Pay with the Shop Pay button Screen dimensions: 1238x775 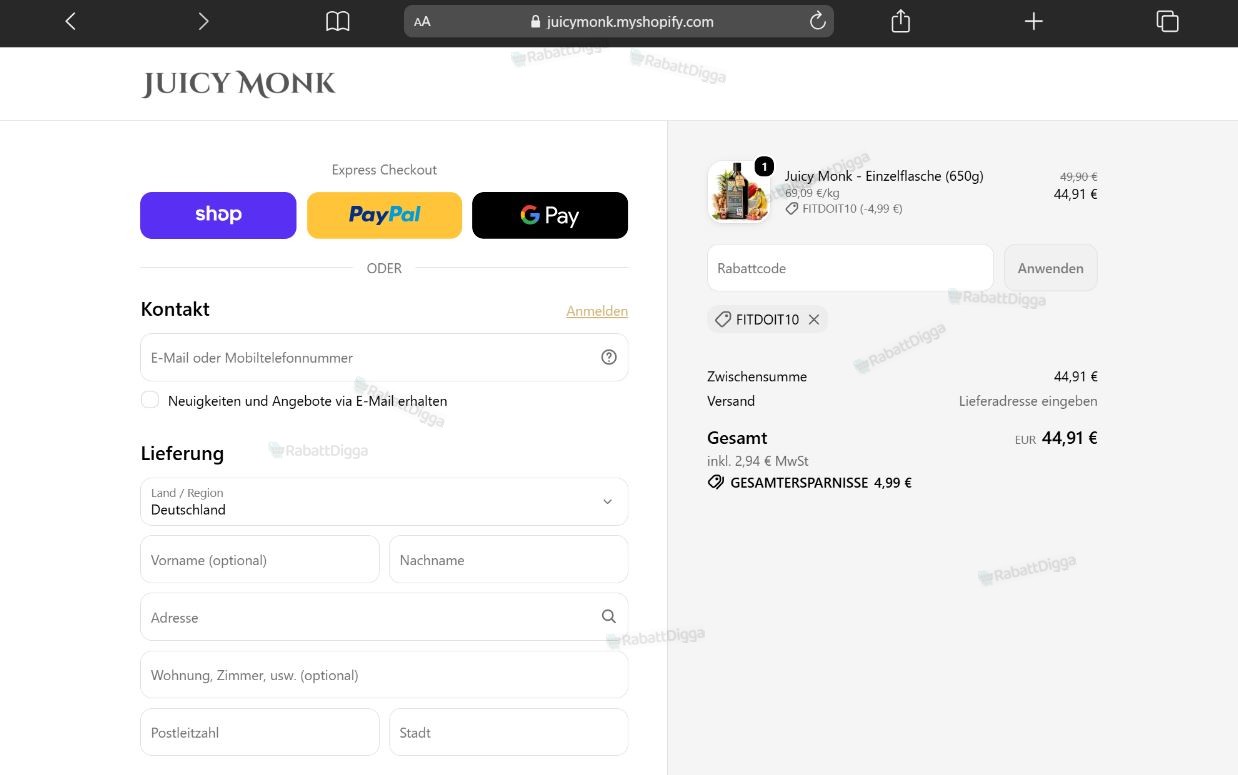(x=218, y=215)
